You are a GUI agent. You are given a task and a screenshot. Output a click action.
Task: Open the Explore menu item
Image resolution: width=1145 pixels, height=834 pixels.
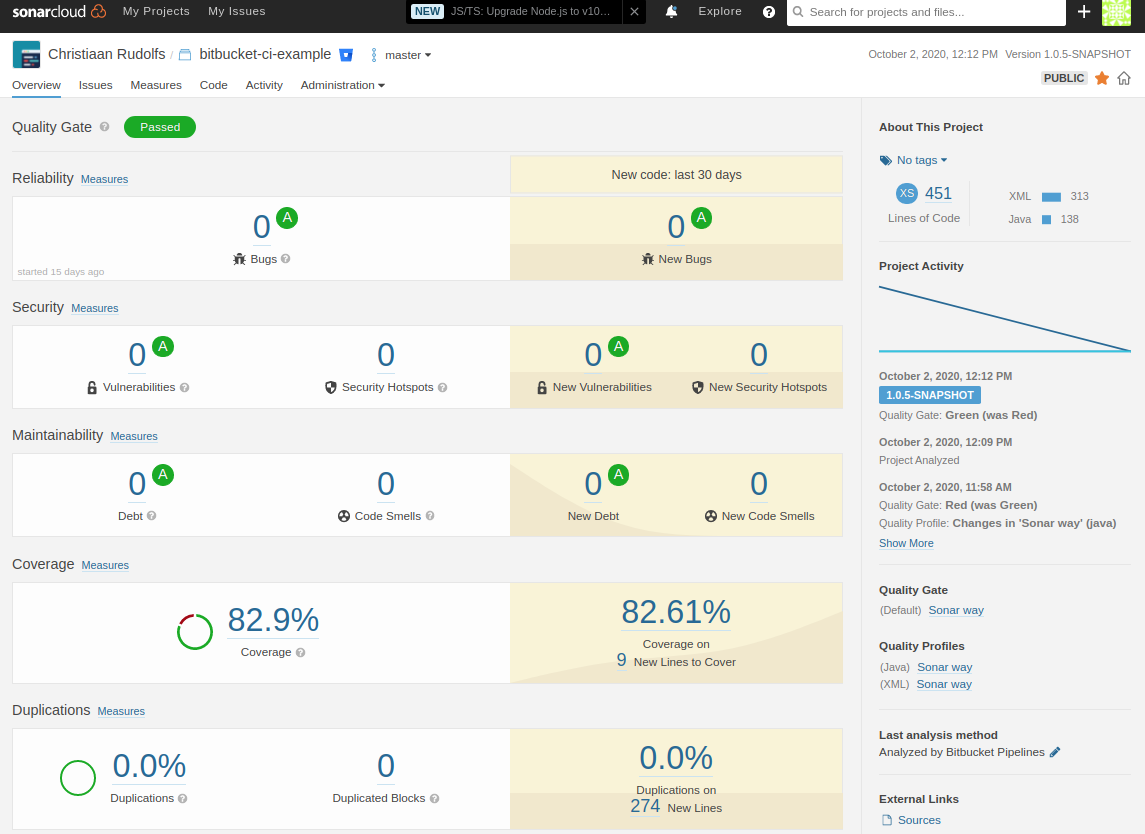tap(720, 12)
